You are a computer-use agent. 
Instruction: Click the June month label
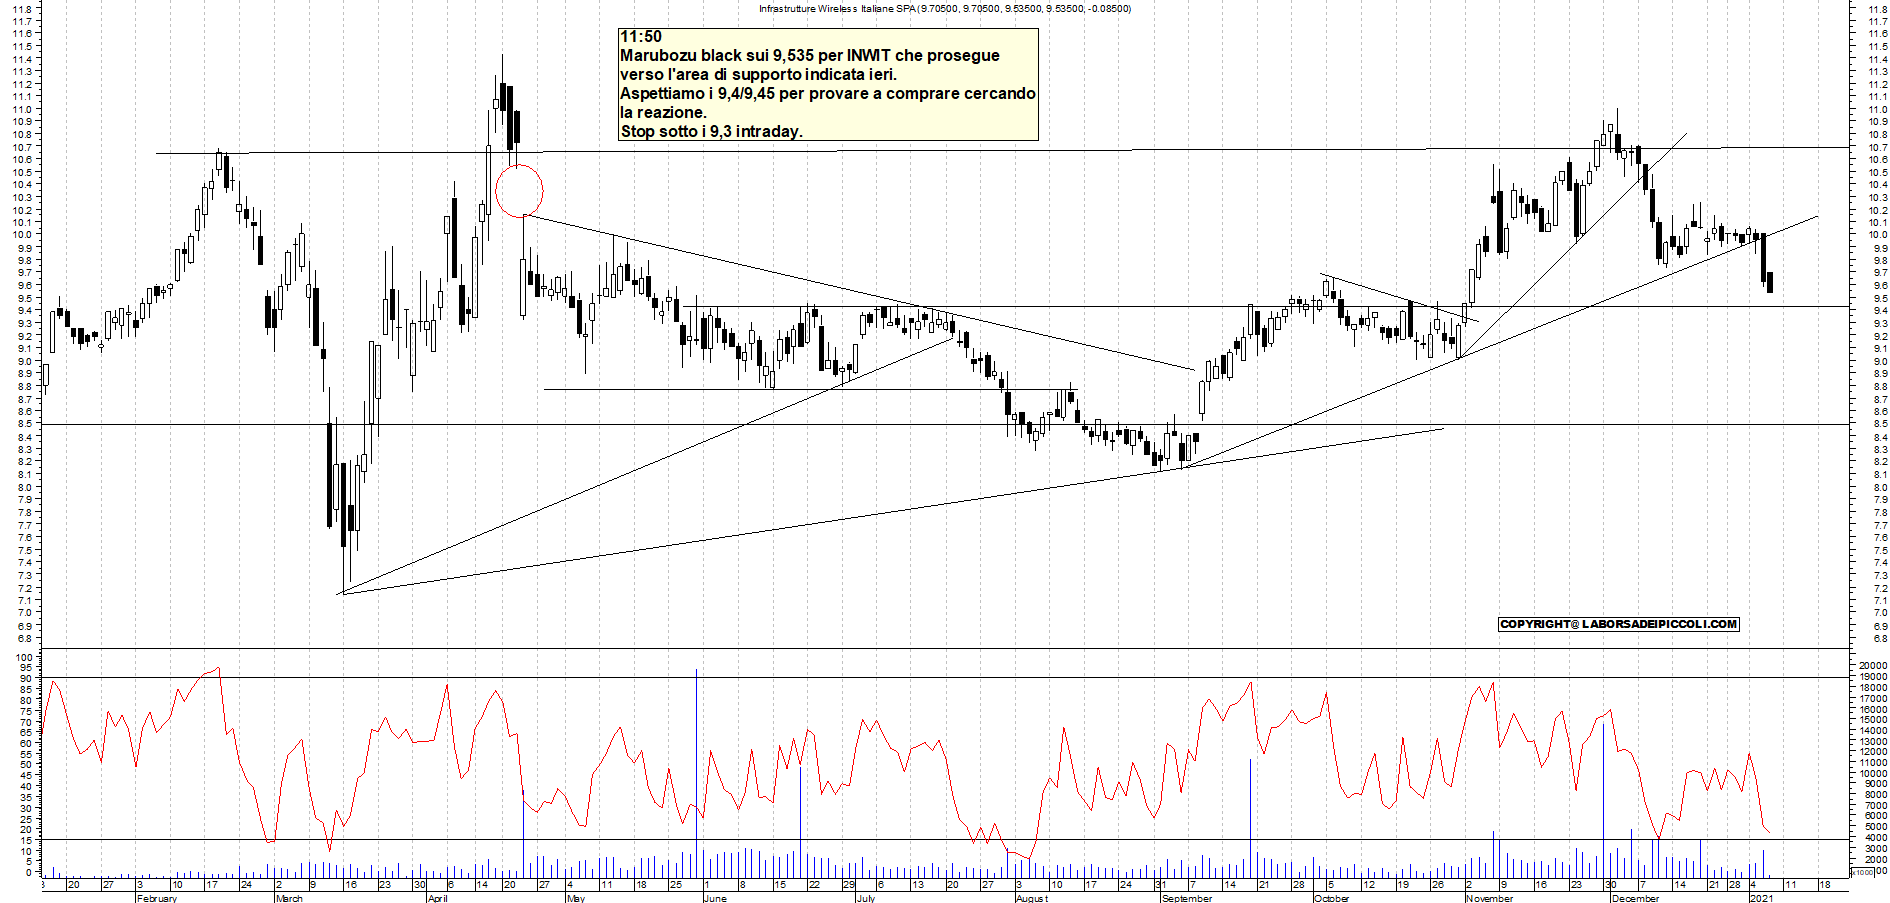[x=715, y=898]
